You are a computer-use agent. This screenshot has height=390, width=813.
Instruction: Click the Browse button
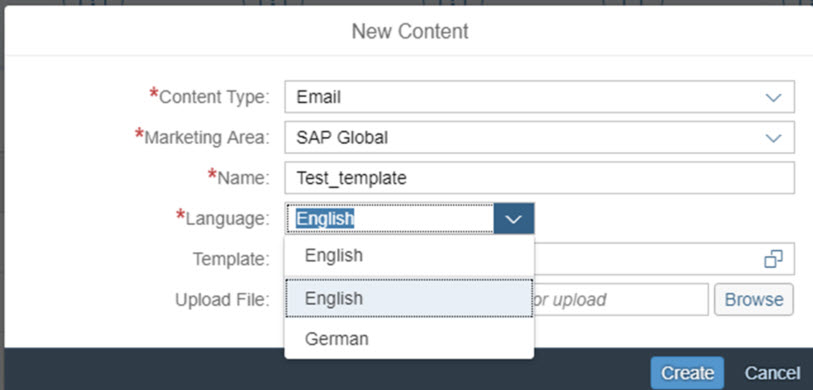pos(754,299)
